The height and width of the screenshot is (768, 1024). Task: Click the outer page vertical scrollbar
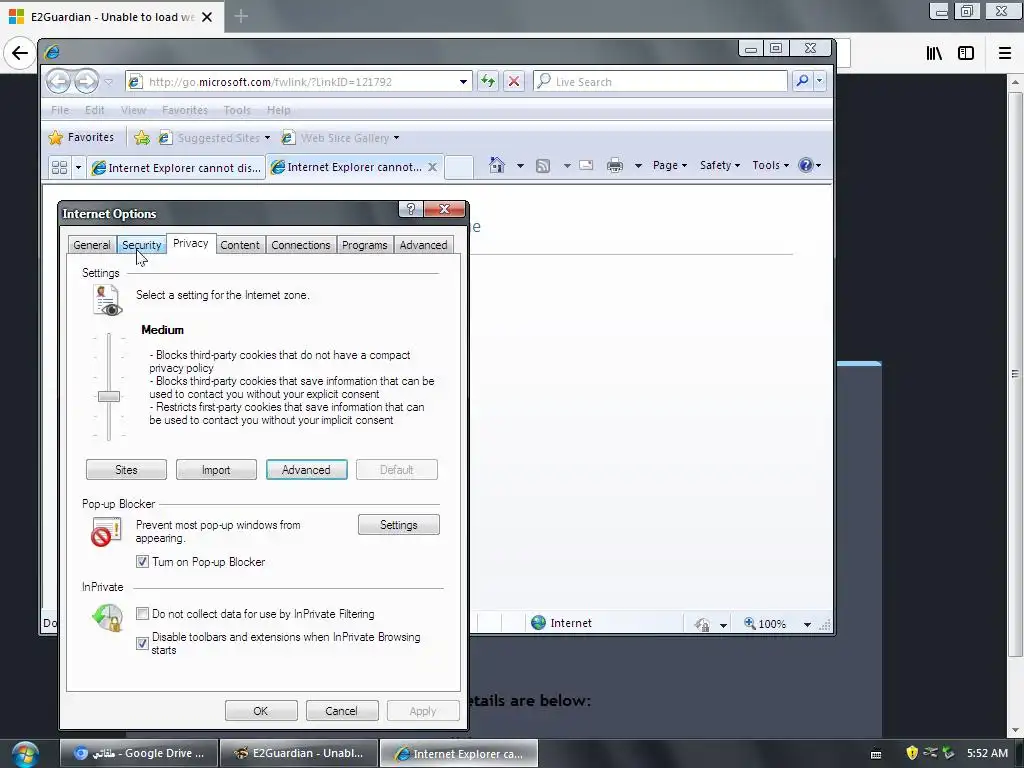pyautogui.click(x=1015, y=376)
